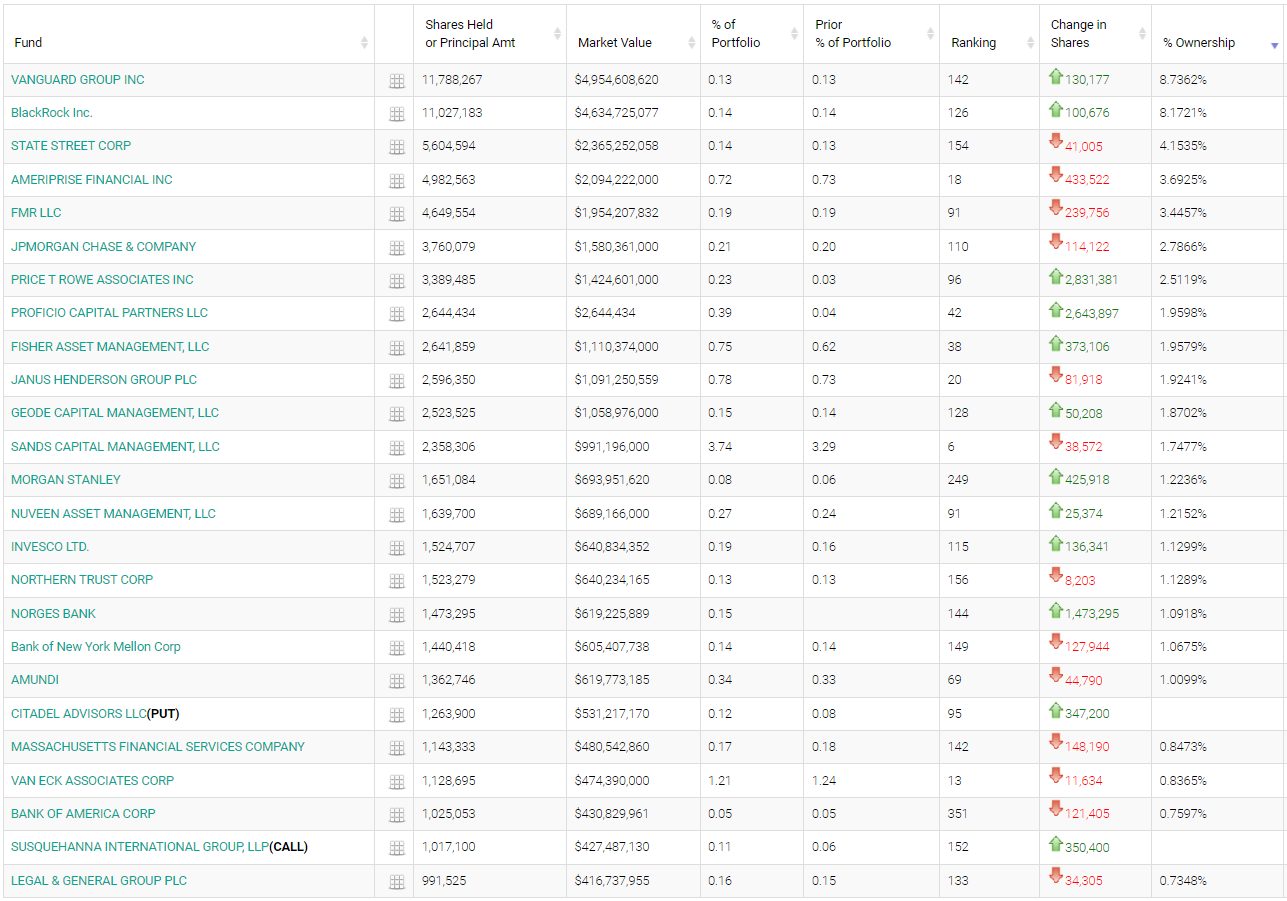Viewport: 1287px width, 901px height.
Task: Click ownership value 8.1721%
Action: point(1183,113)
